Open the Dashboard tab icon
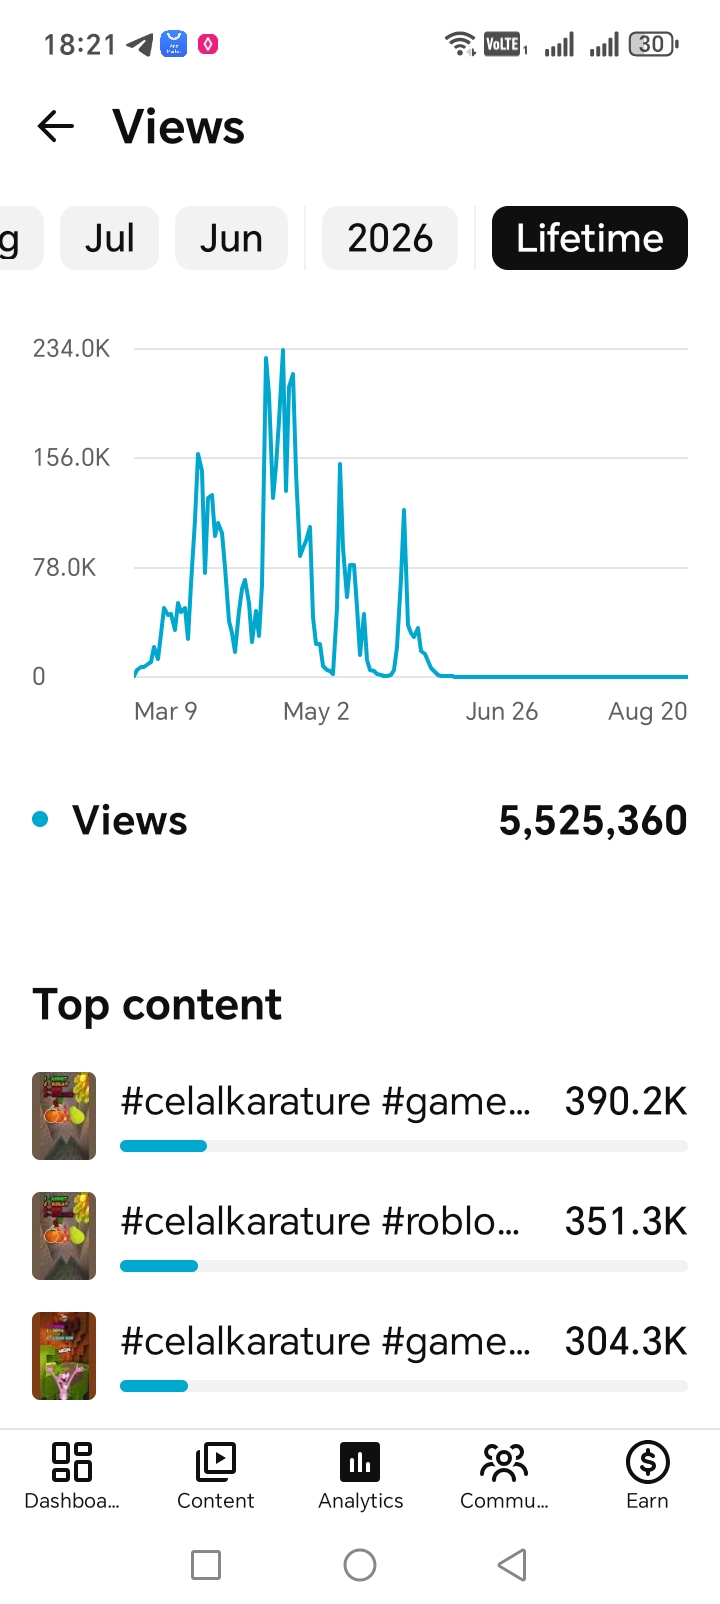This screenshot has height=1604, width=720. tap(72, 1461)
